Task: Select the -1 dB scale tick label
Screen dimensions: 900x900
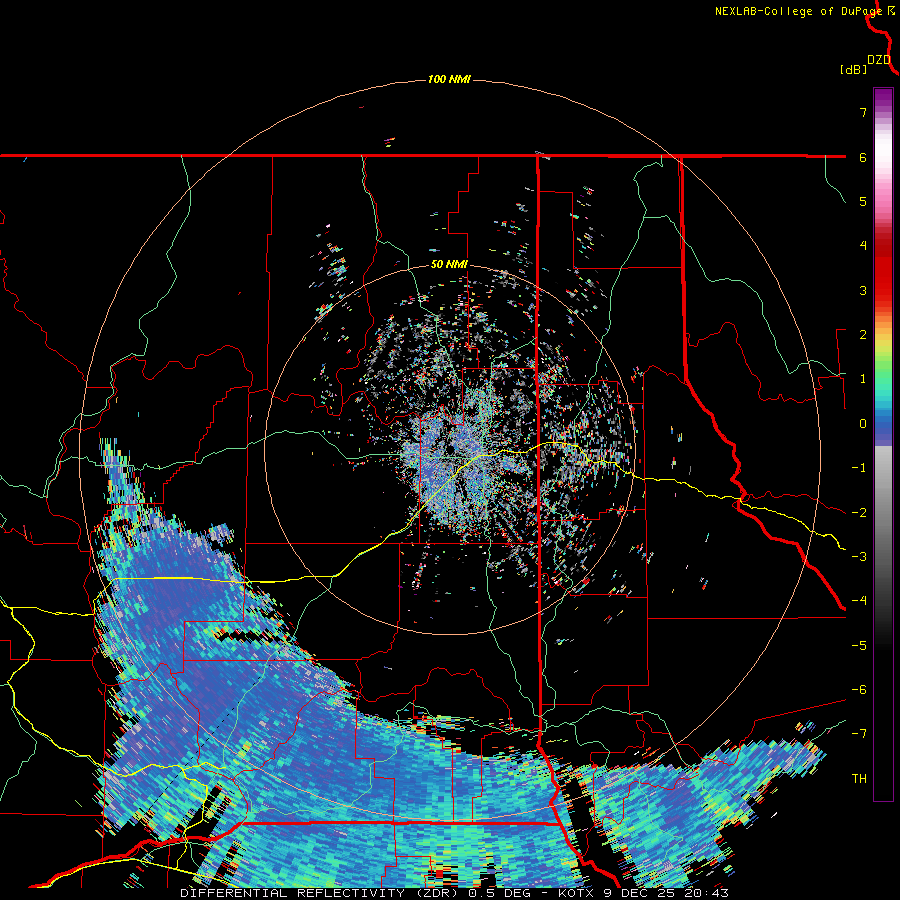Action: point(859,468)
